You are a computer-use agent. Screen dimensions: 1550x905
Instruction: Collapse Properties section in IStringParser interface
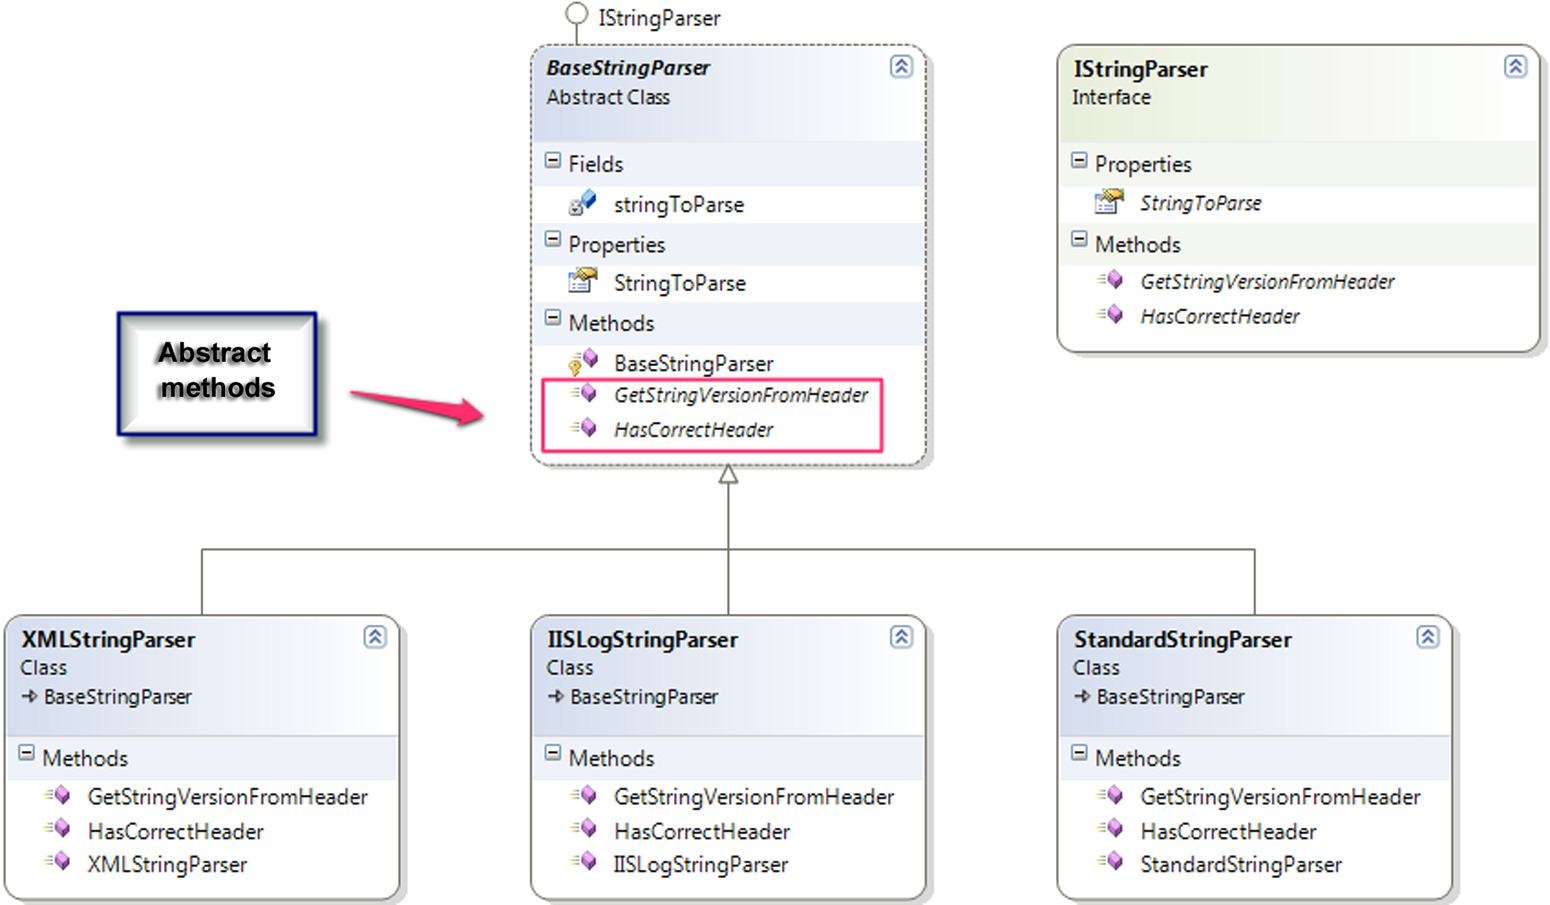tap(1079, 160)
